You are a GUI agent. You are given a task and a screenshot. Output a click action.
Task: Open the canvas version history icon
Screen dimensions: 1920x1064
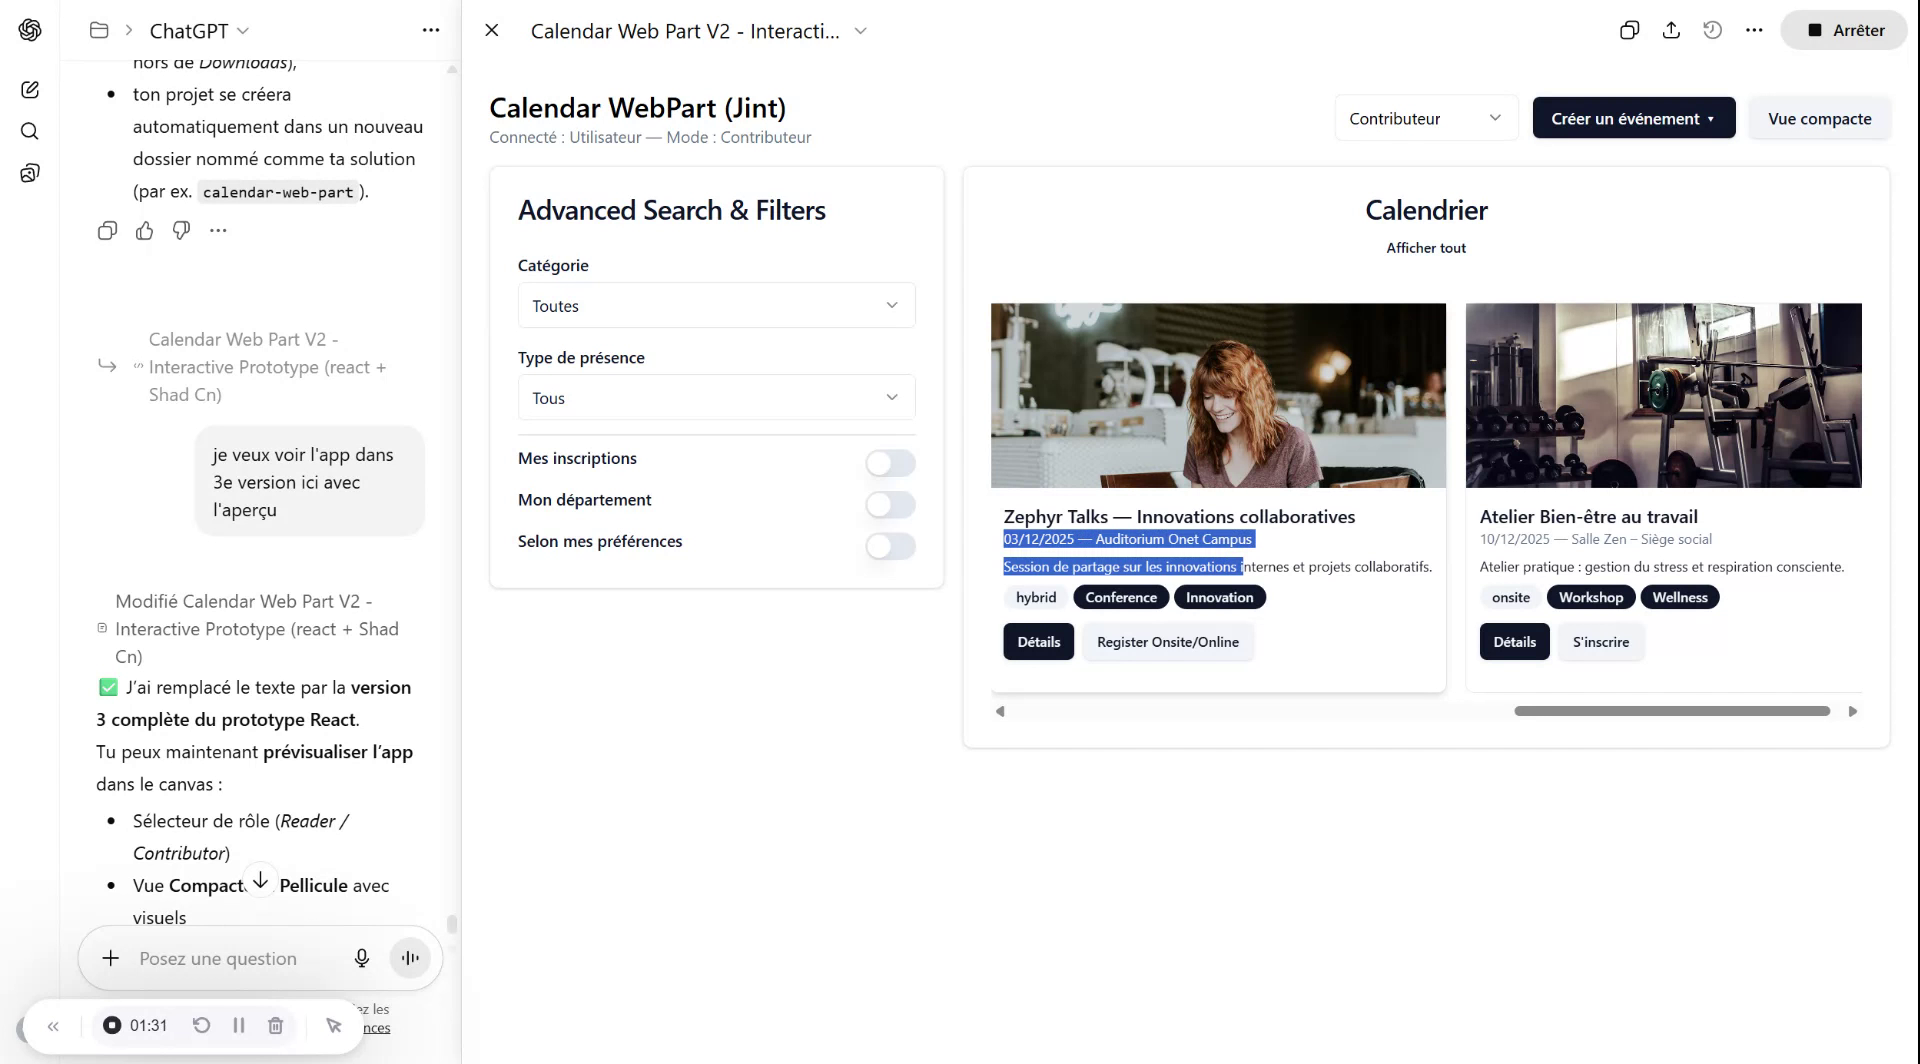tap(1712, 30)
